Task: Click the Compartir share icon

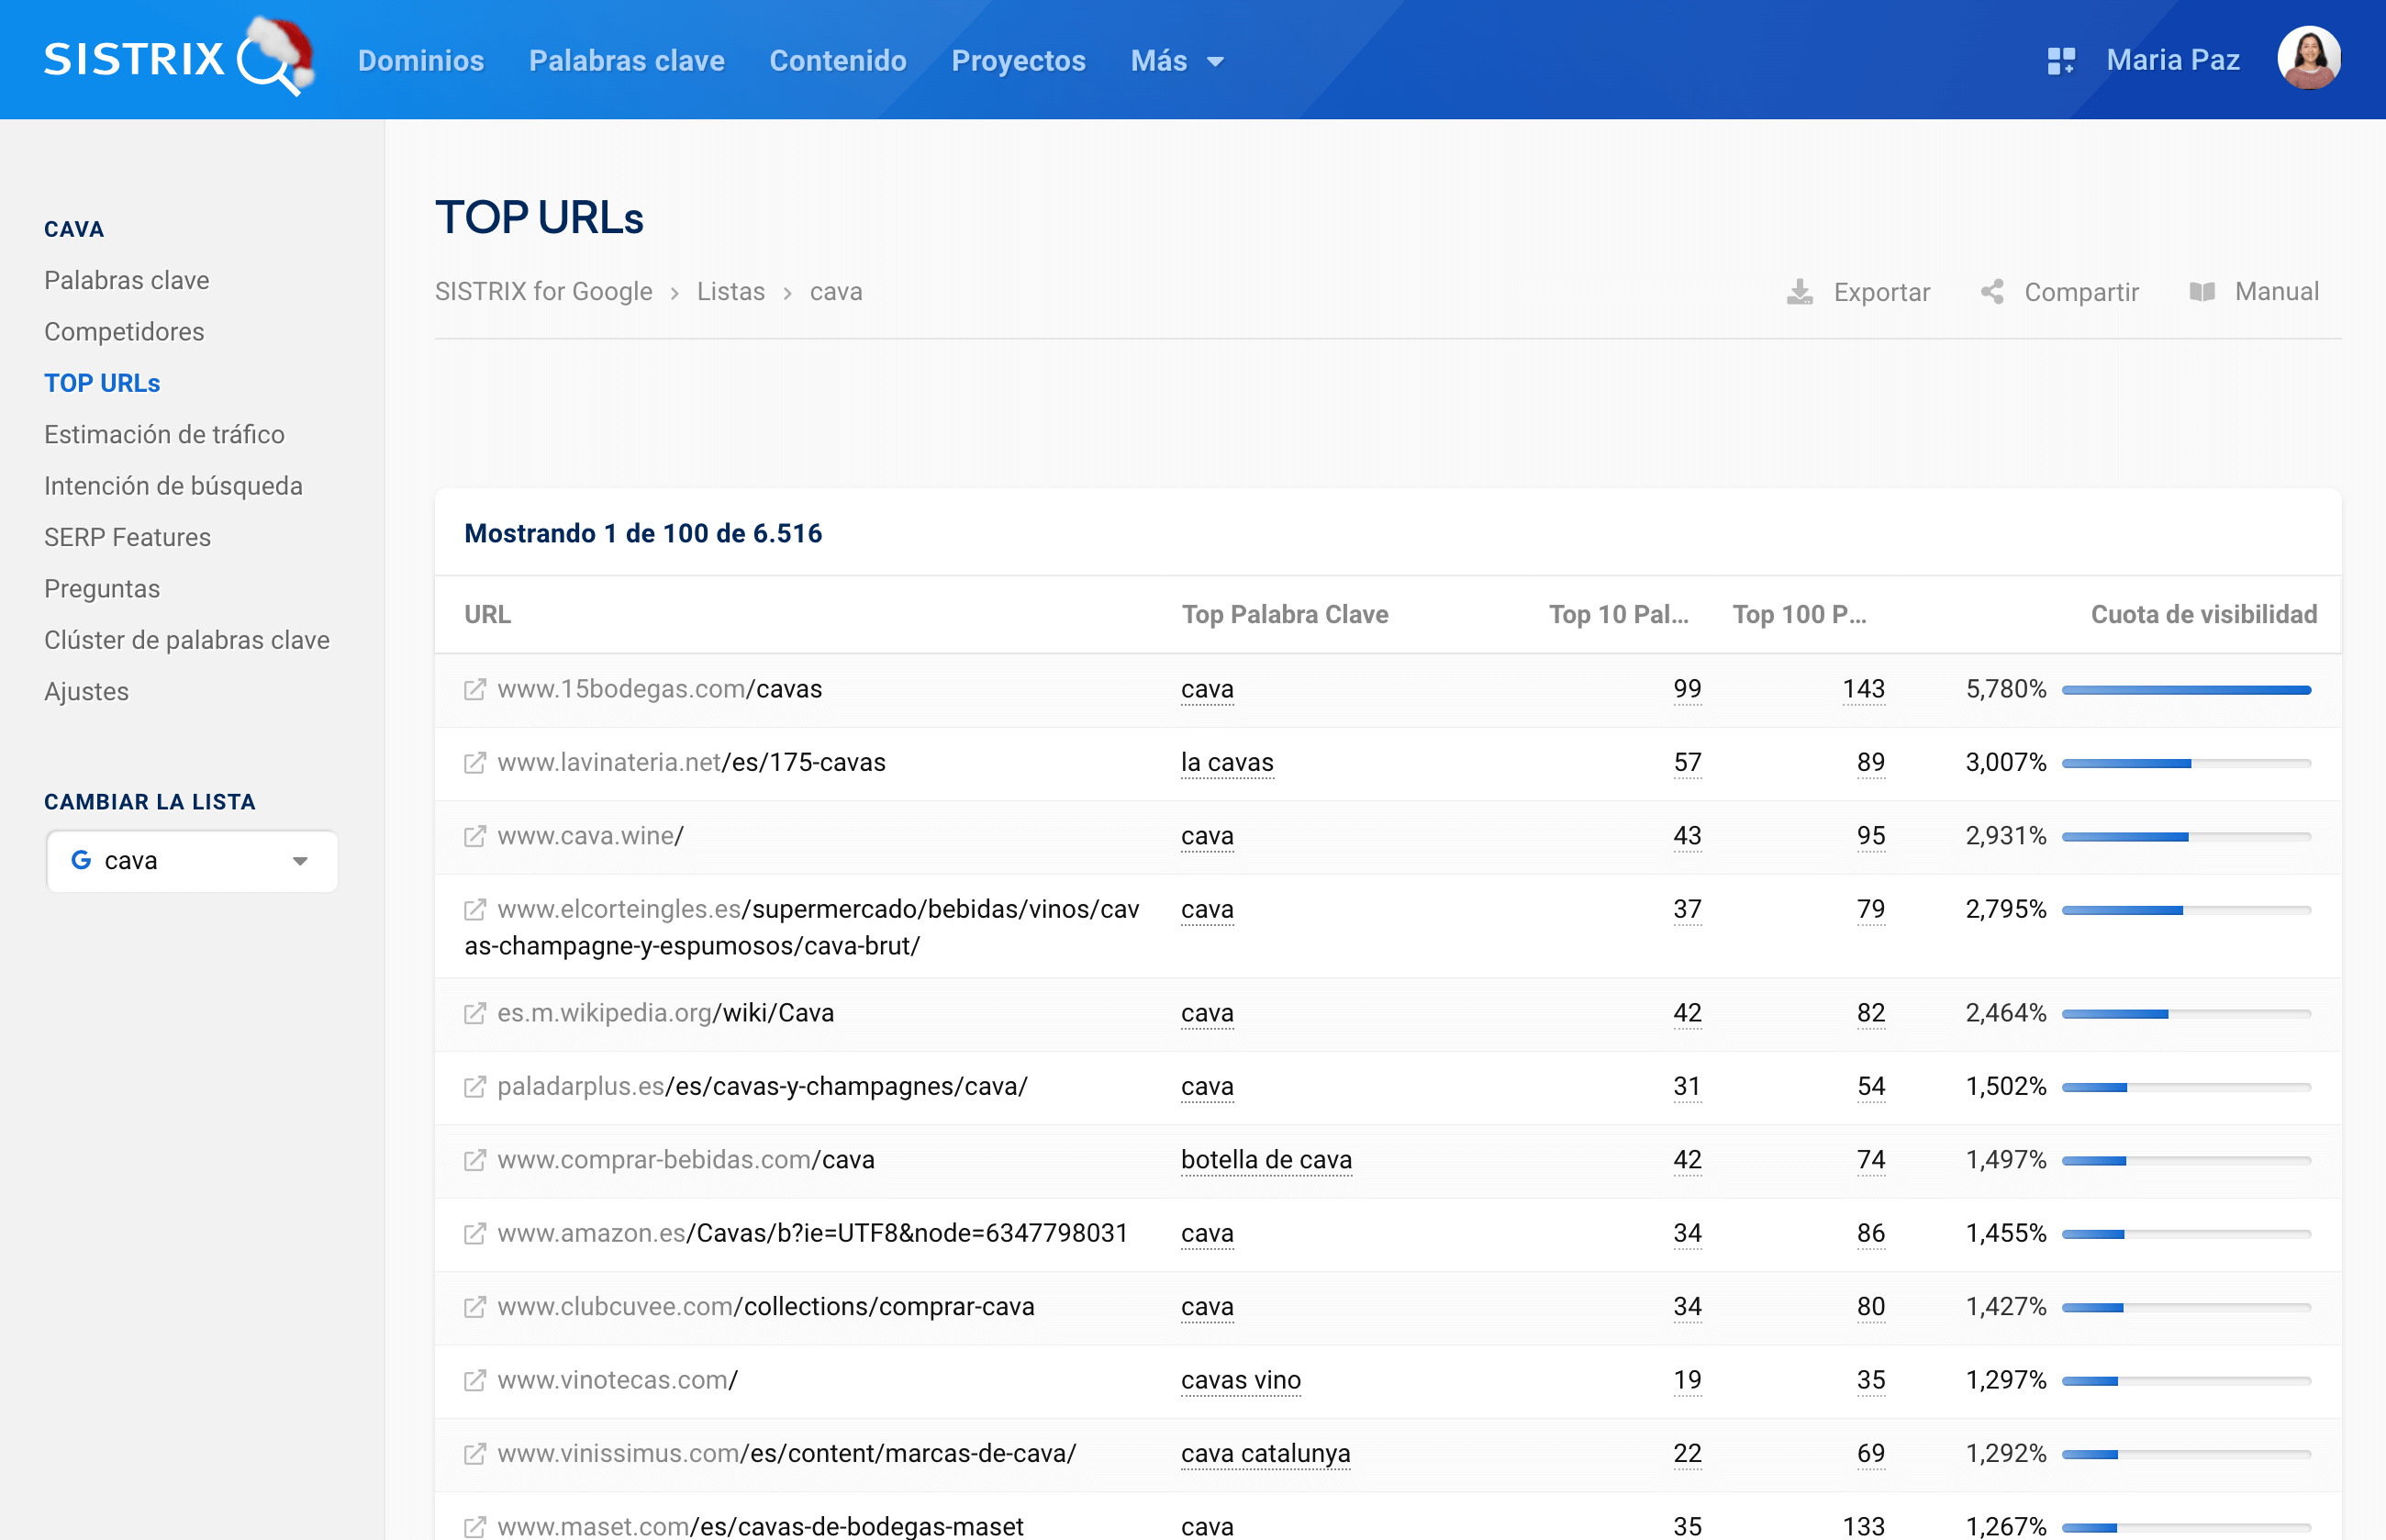Action: click(x=1992, y=292)
